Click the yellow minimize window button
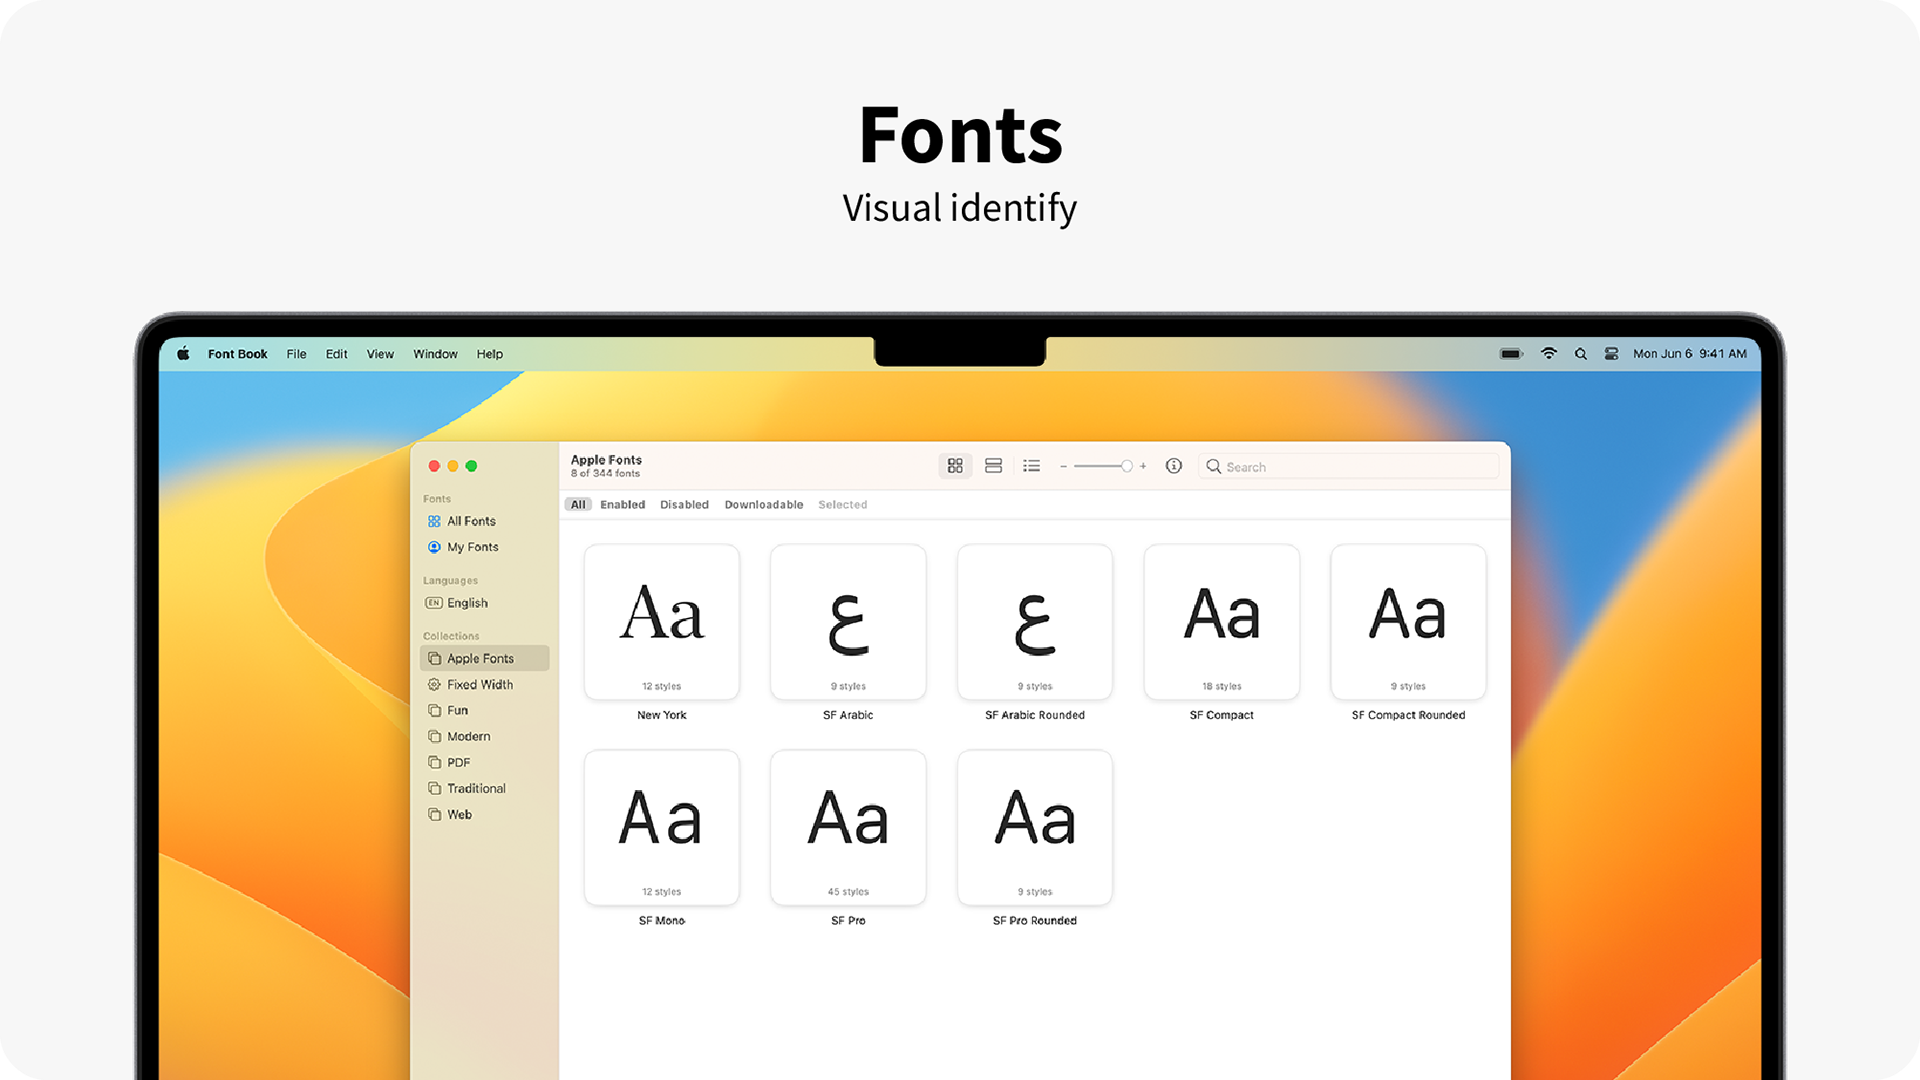1920x1080 pixels. click(x=453, y=466)
